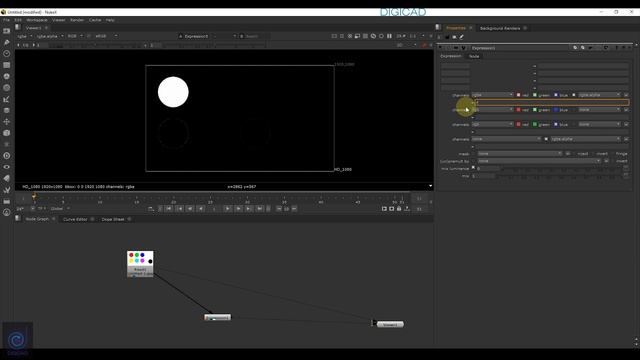Click the Expression1 node panel help icon
Screen dimensions: 640x360
tap(616, 48)
